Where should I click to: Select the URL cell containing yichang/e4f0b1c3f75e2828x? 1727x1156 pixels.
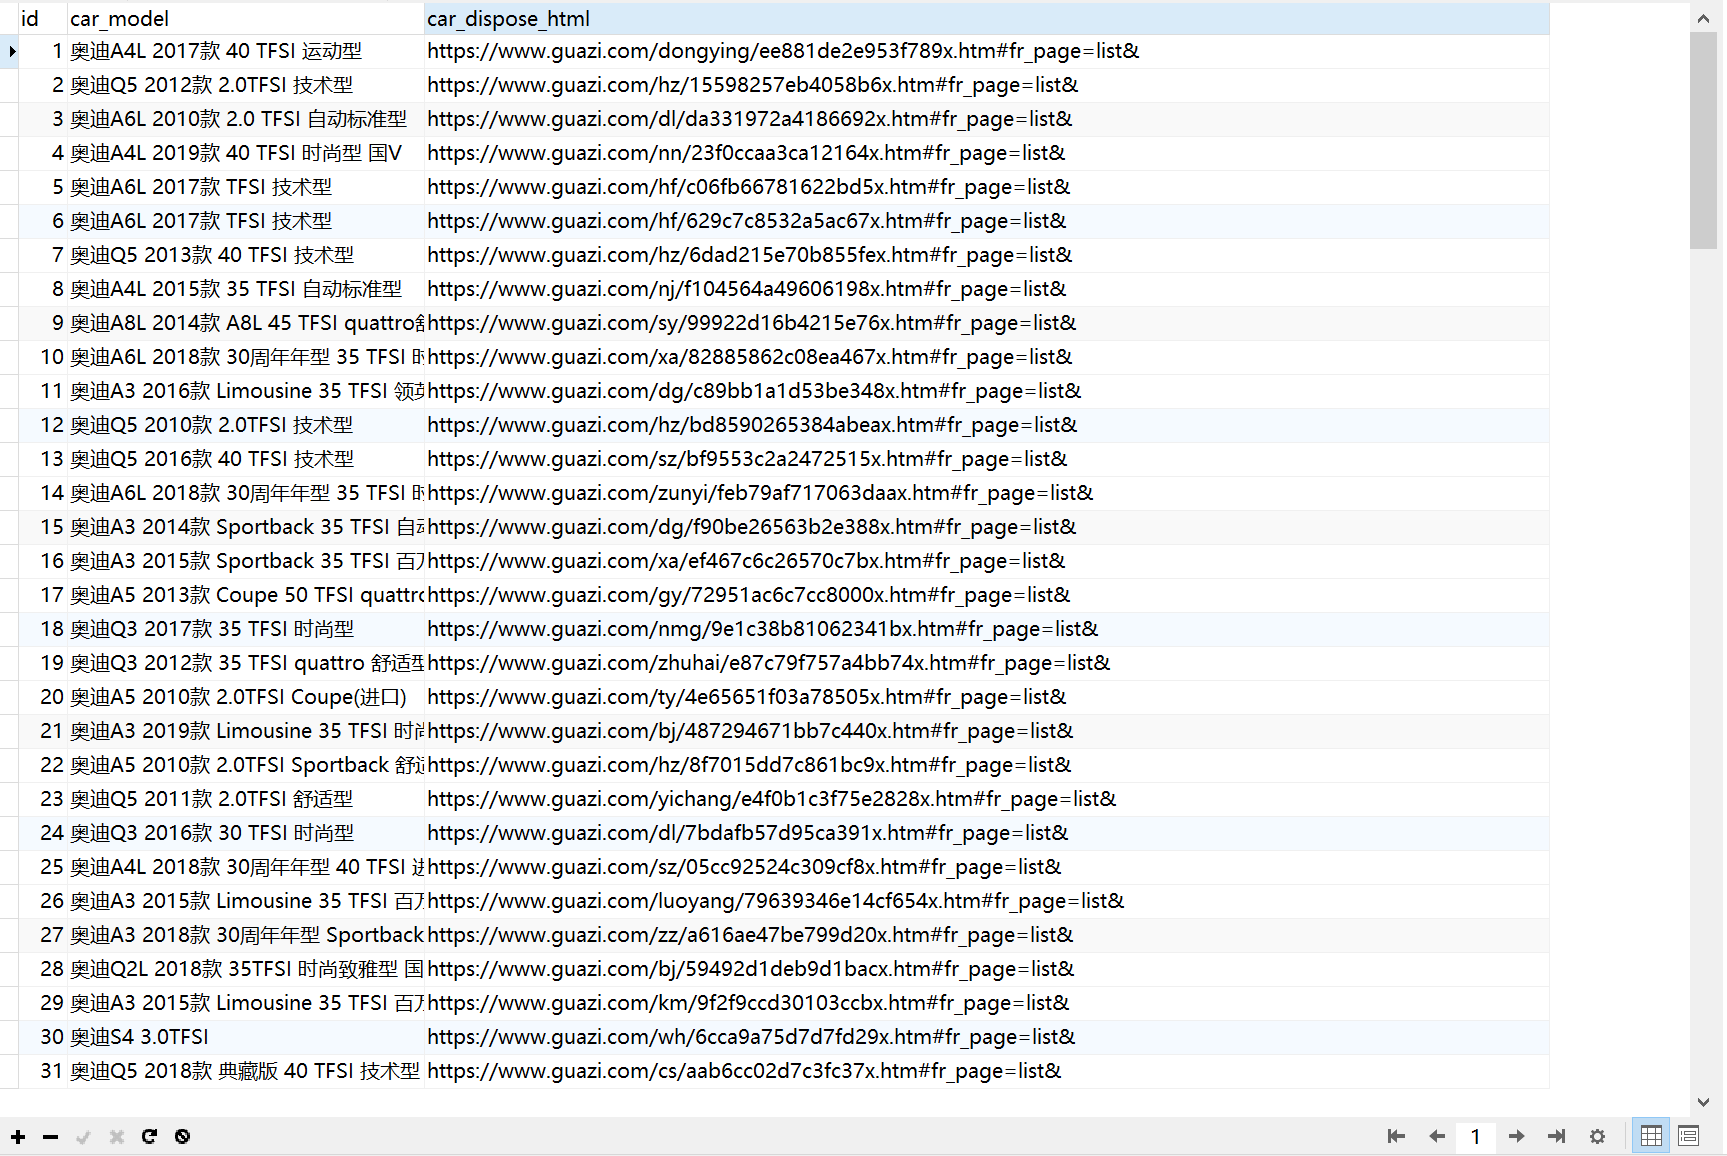pos(987,799)
